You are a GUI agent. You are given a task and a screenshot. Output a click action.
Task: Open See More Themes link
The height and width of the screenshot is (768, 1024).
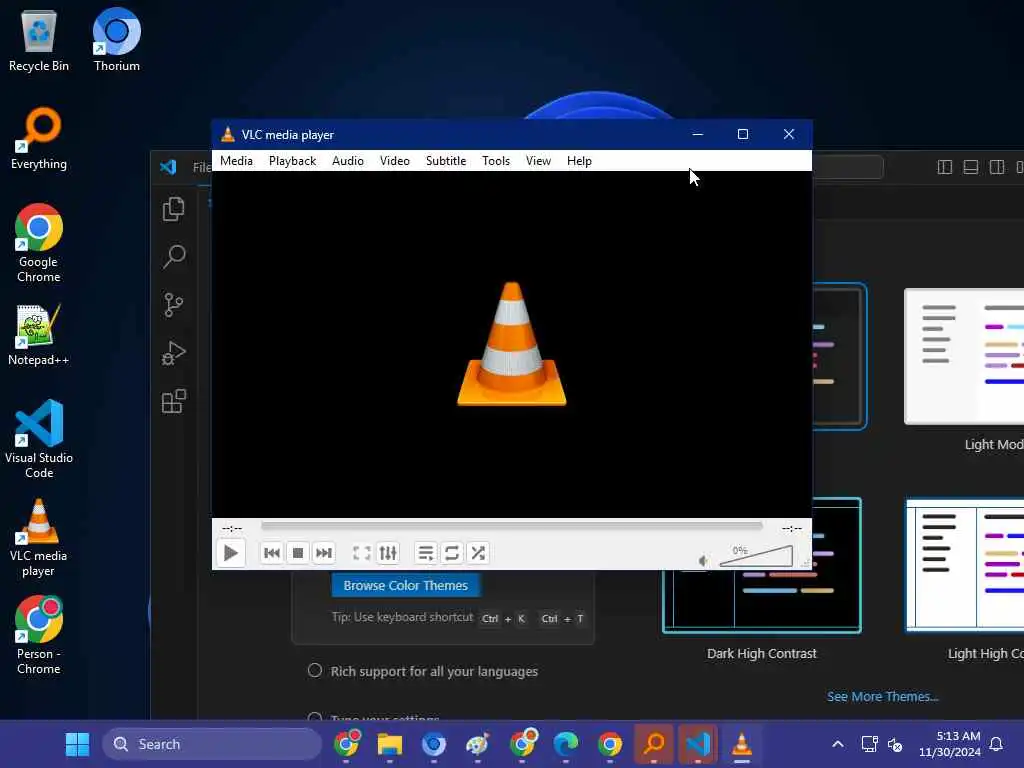pyautogui.click(x=882, y=697)
